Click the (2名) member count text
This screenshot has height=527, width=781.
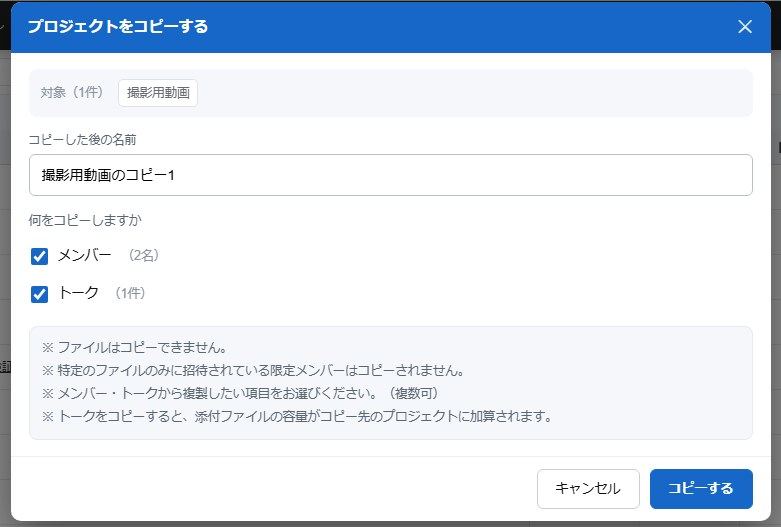(x=143, y=255)
